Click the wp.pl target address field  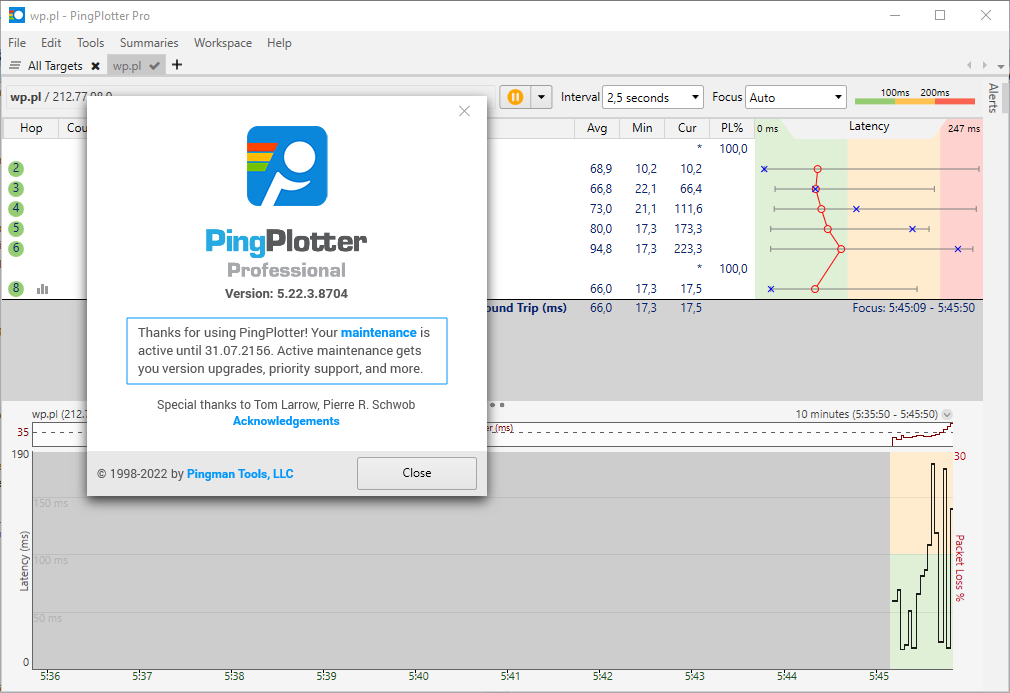coord(251,97)
